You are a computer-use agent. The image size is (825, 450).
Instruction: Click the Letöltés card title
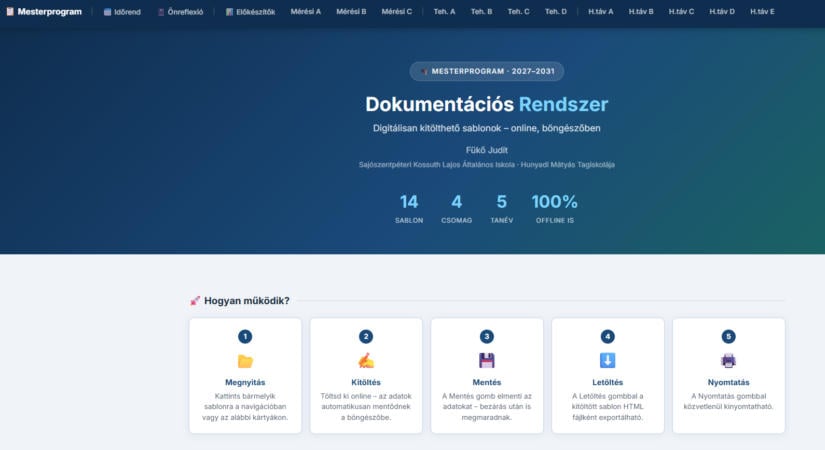(x=608, y=382)
